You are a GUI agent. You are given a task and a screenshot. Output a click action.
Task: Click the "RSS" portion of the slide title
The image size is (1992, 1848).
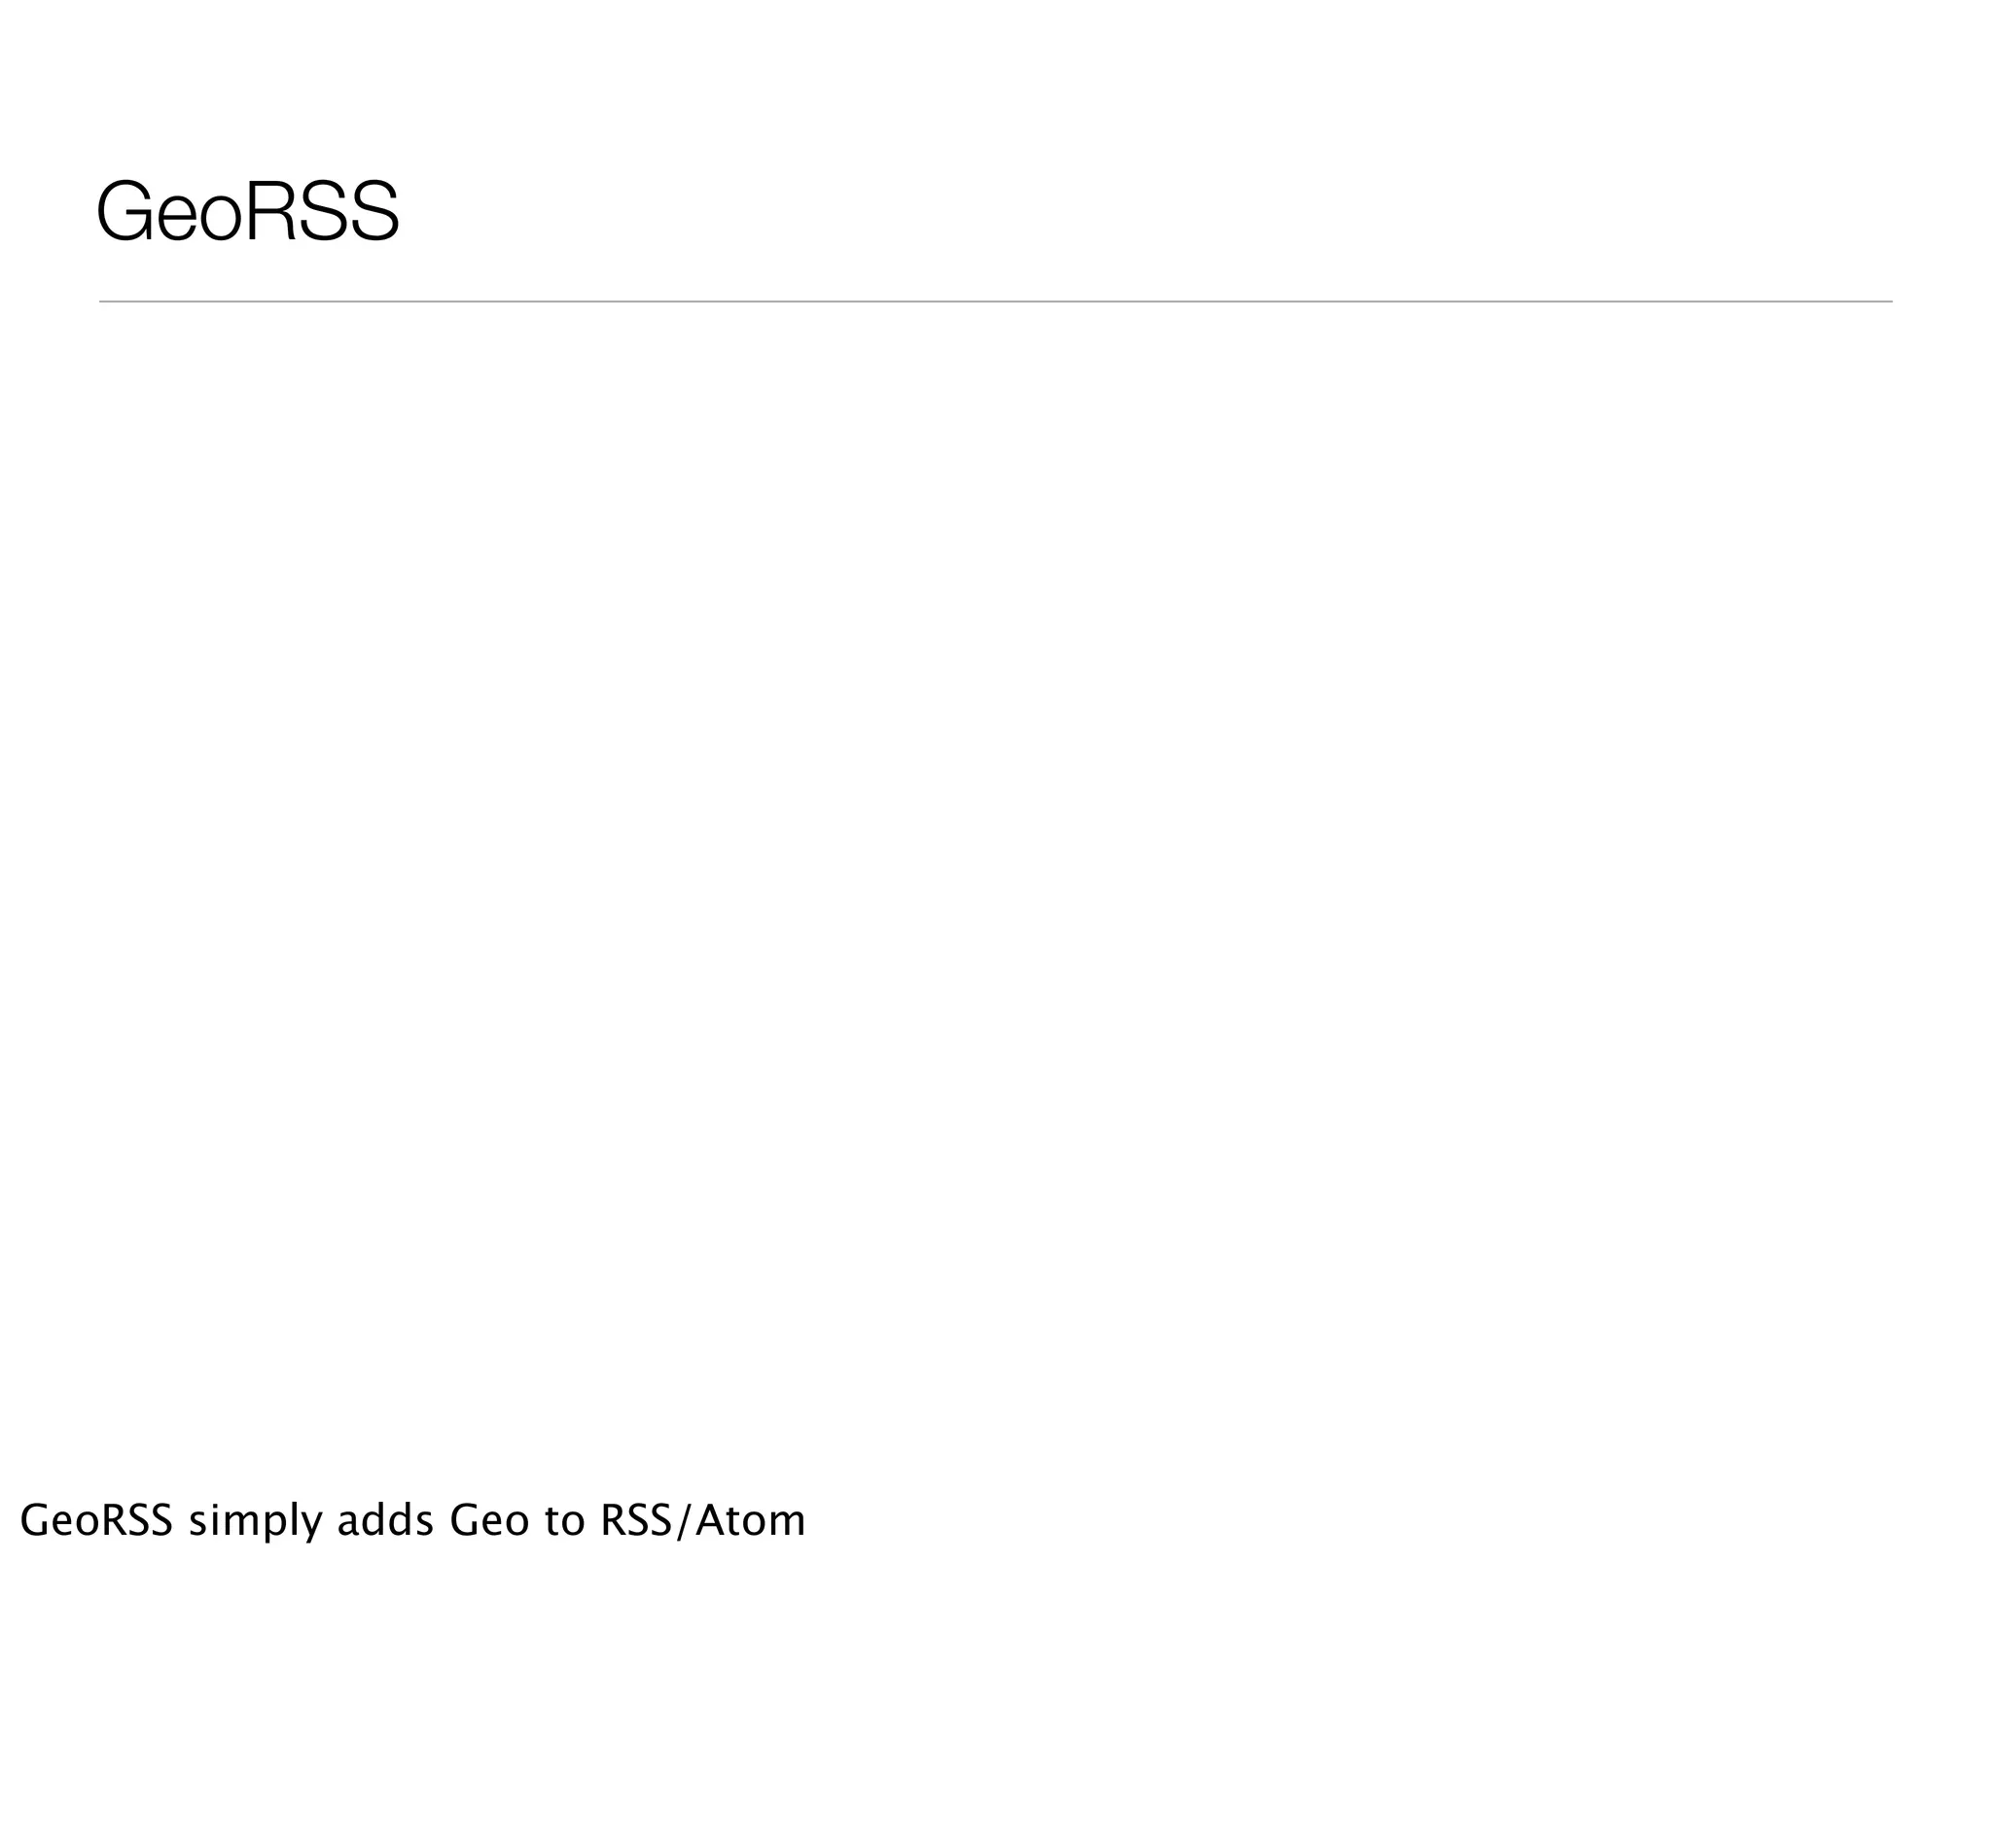point(322,212)
